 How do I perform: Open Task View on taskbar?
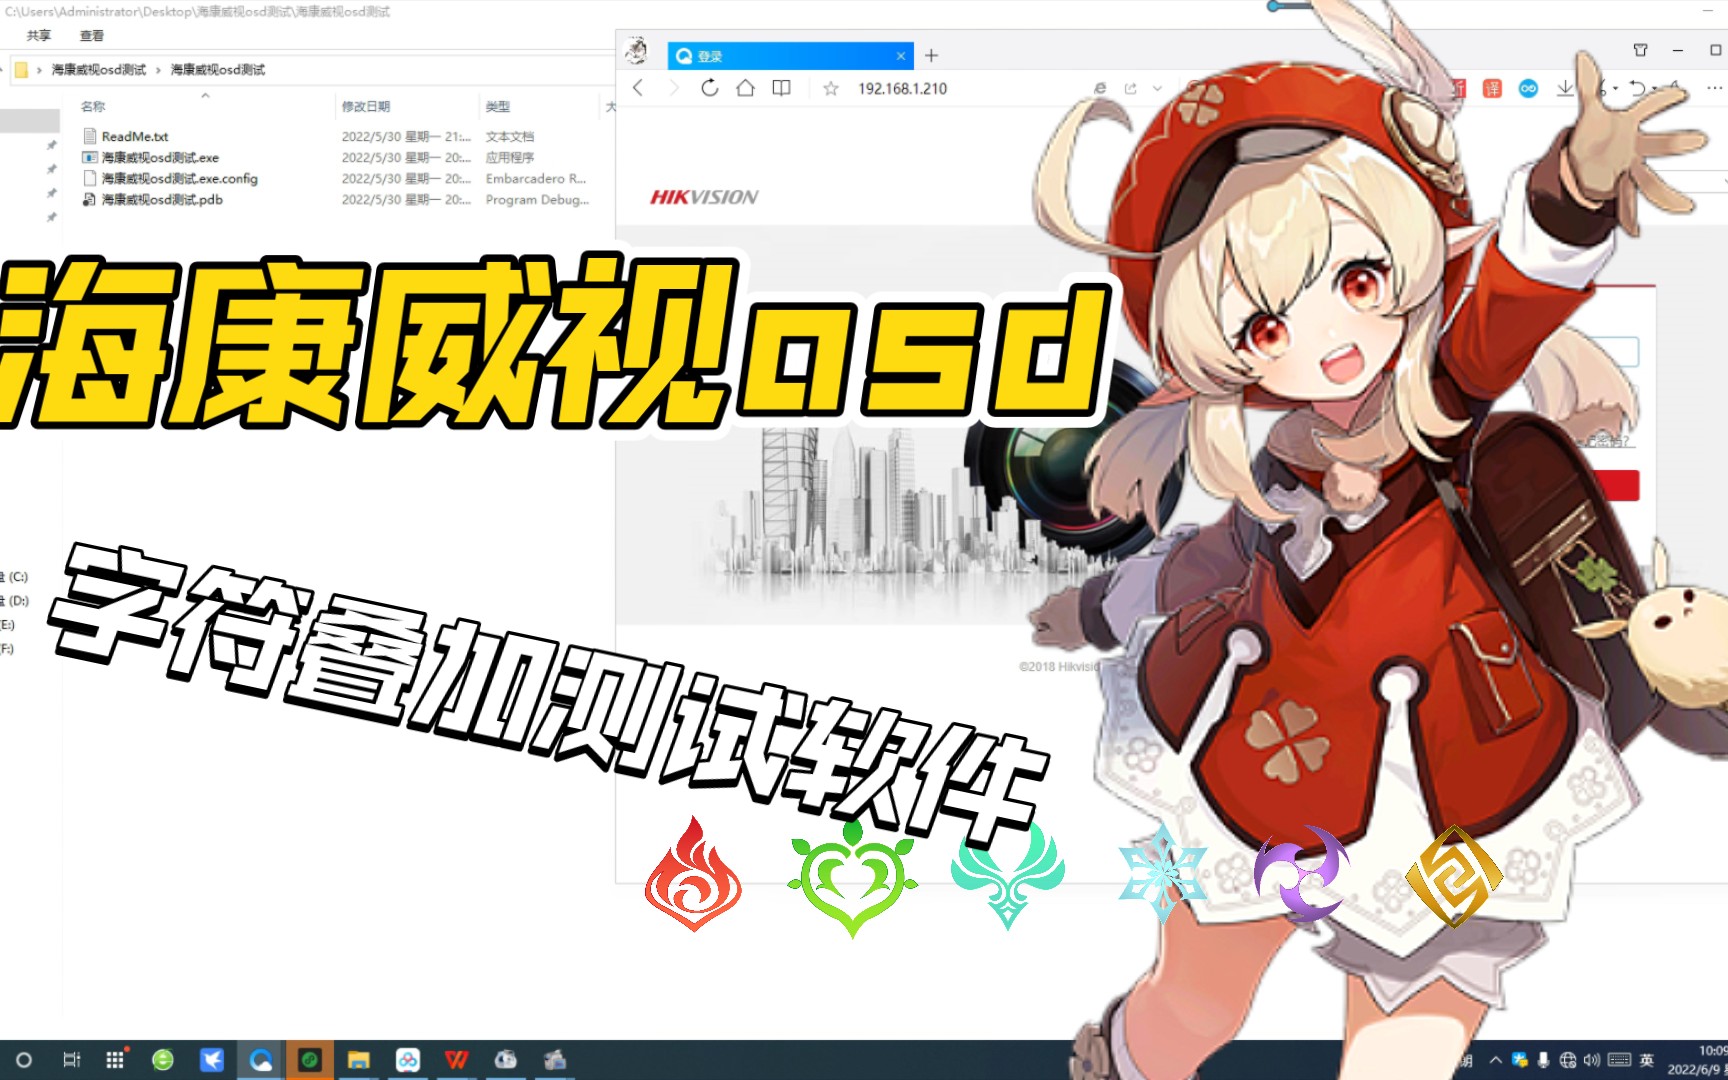pos(71,1060)
